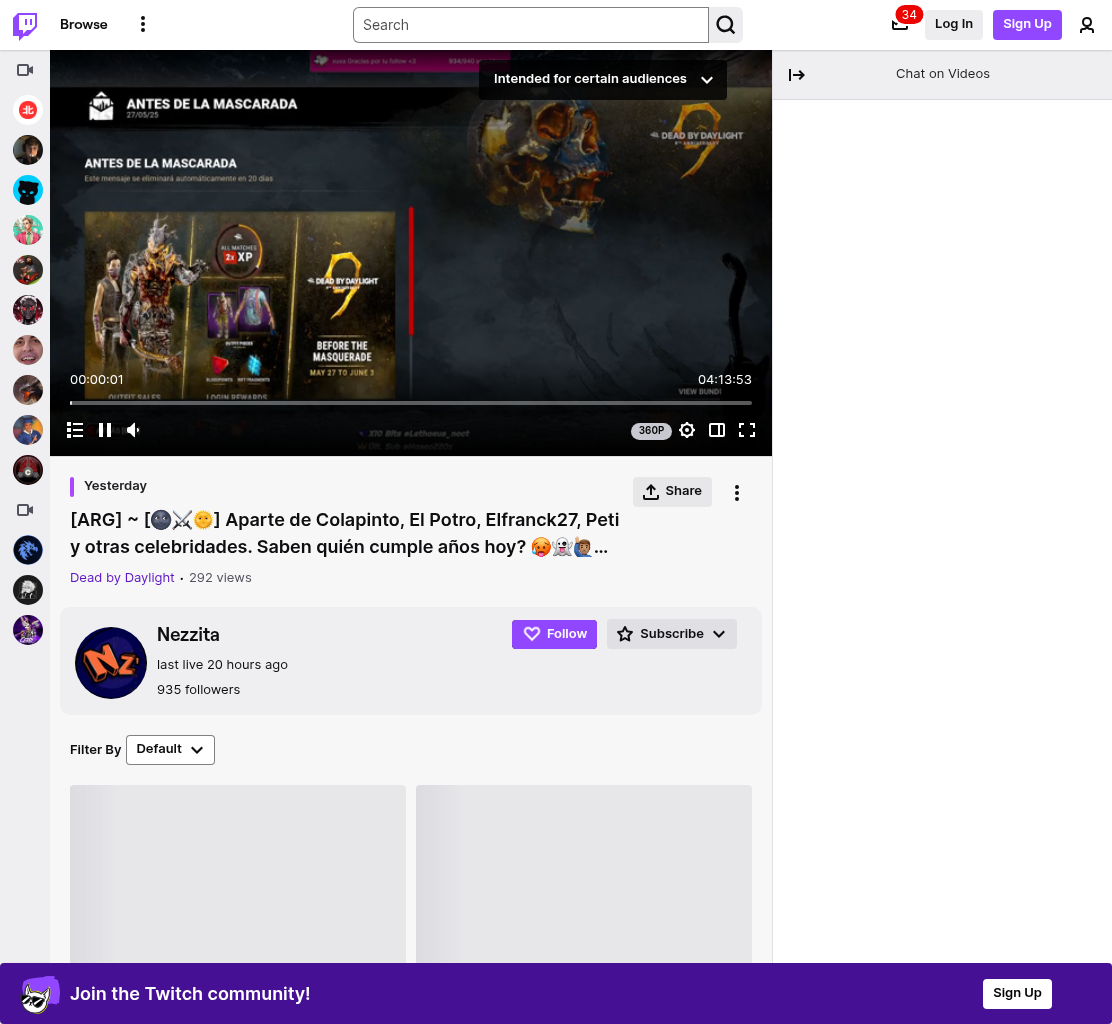The height and width of the screenshot is (1024, 1112).
Task: Click Sign Up in the top bar
Action: click(x=1027, y=24)
